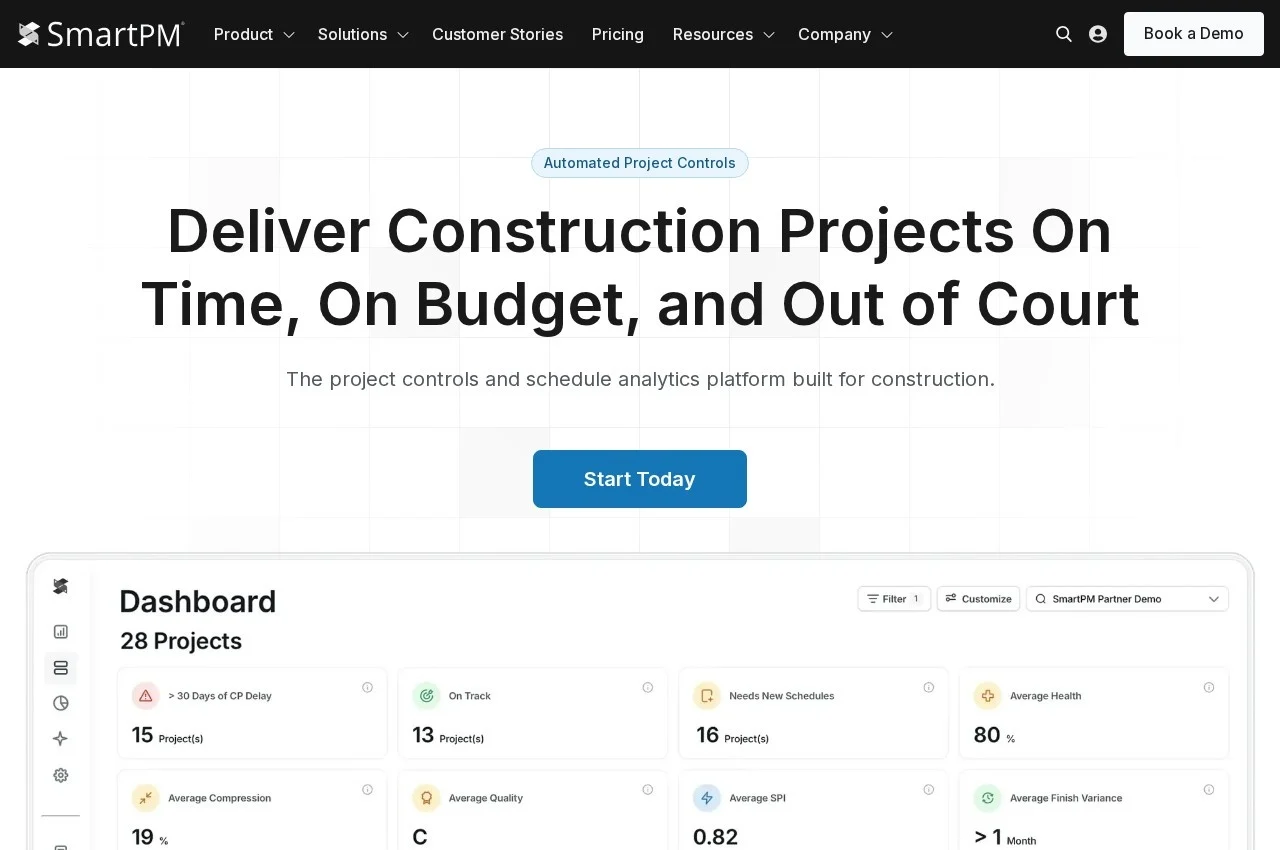Expand the Product menu

[x=254, y=34]
